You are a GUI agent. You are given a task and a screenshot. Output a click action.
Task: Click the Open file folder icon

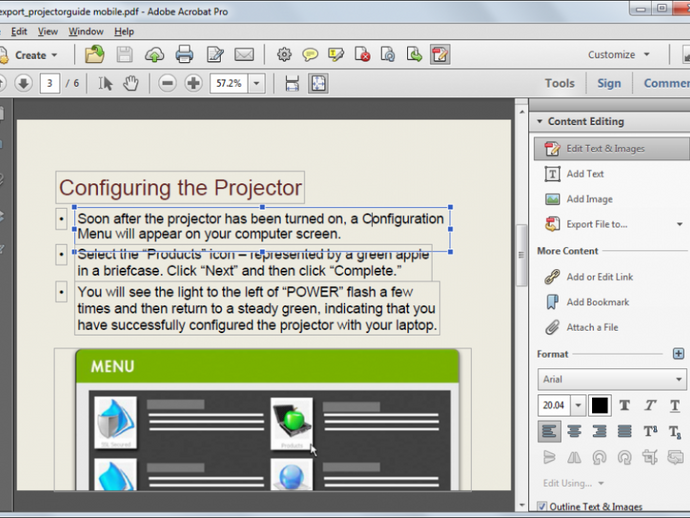(x=94, y=55)
